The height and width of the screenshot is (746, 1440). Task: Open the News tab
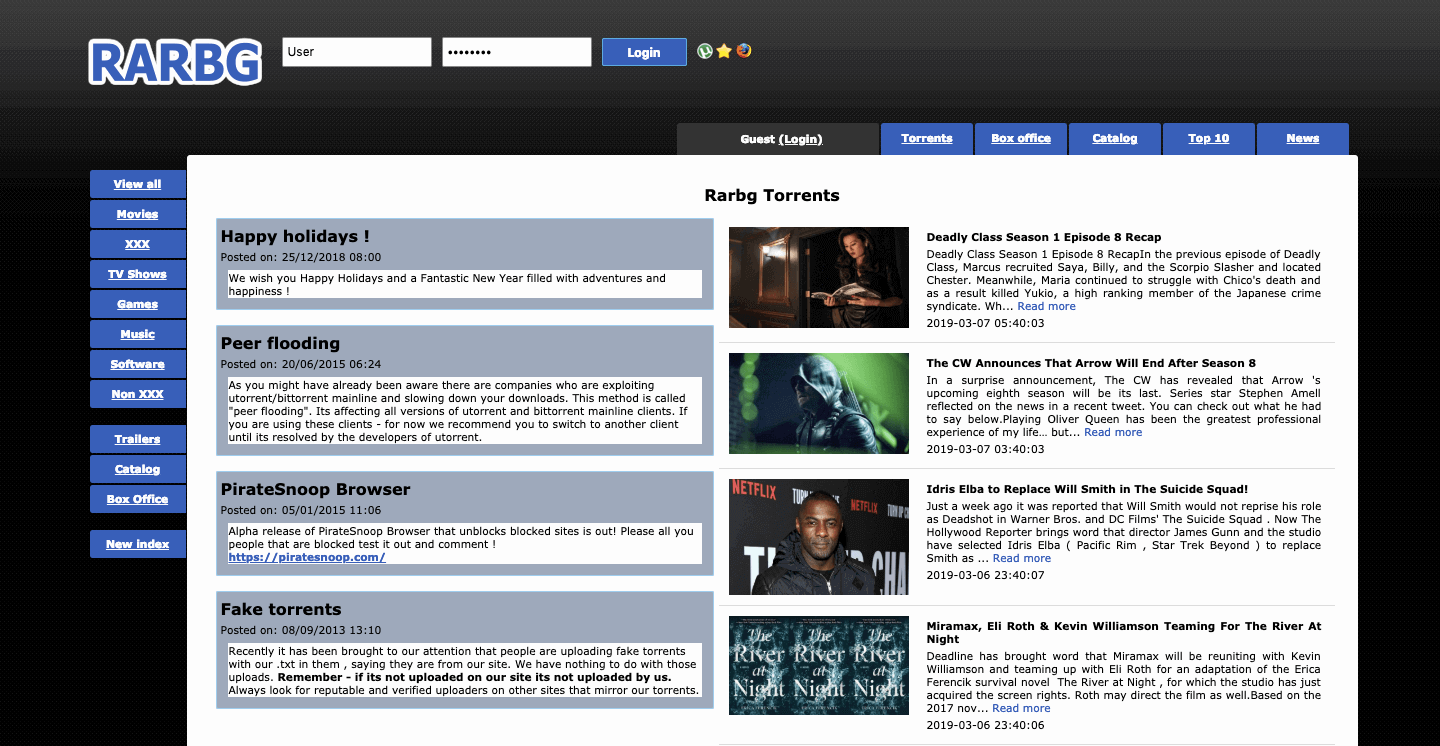point(1303,139)
